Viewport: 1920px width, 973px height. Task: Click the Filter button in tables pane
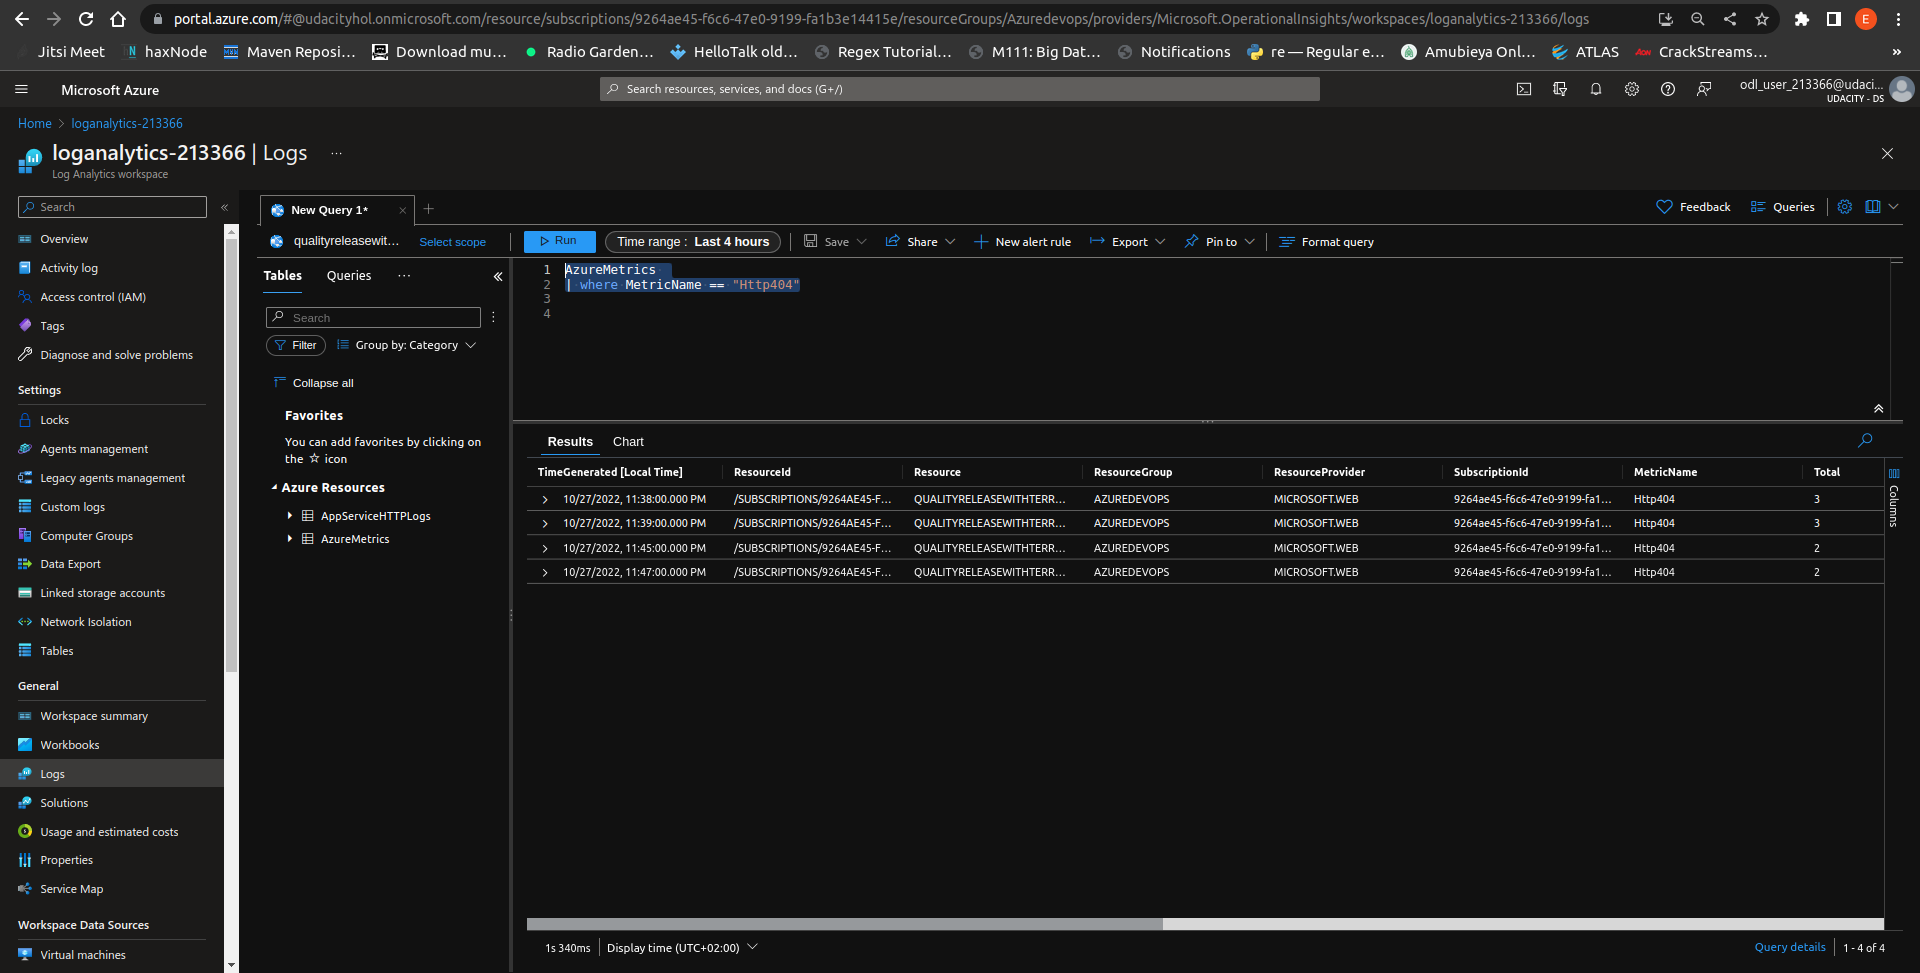click(296, 345)
